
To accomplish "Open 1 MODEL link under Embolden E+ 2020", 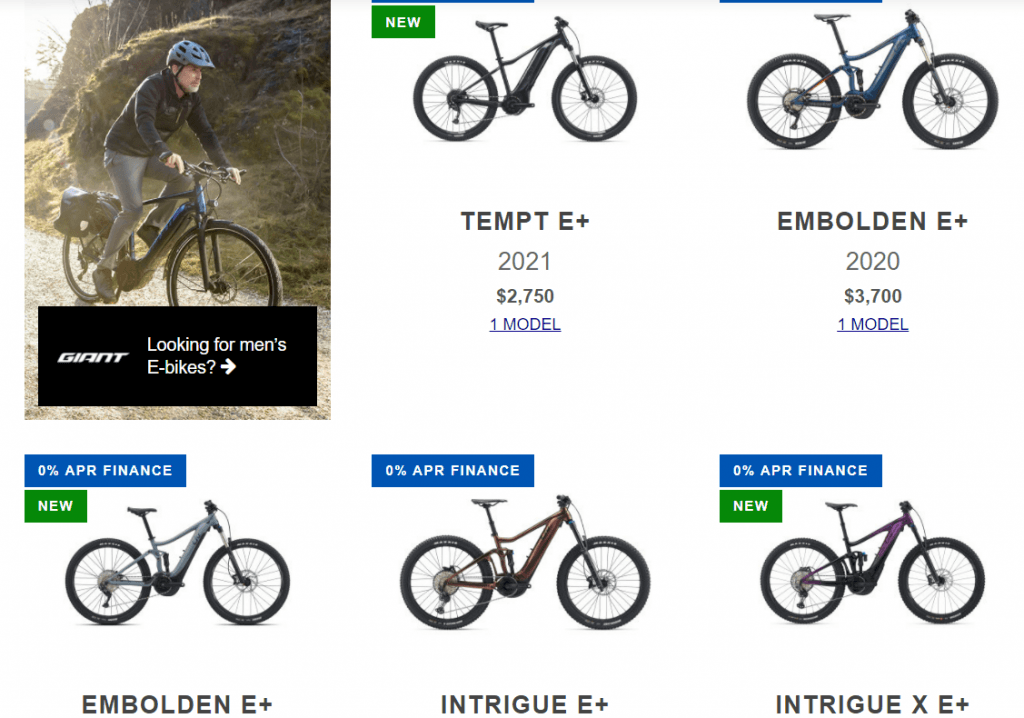I will pyautogui.click(x=872, y=324).
